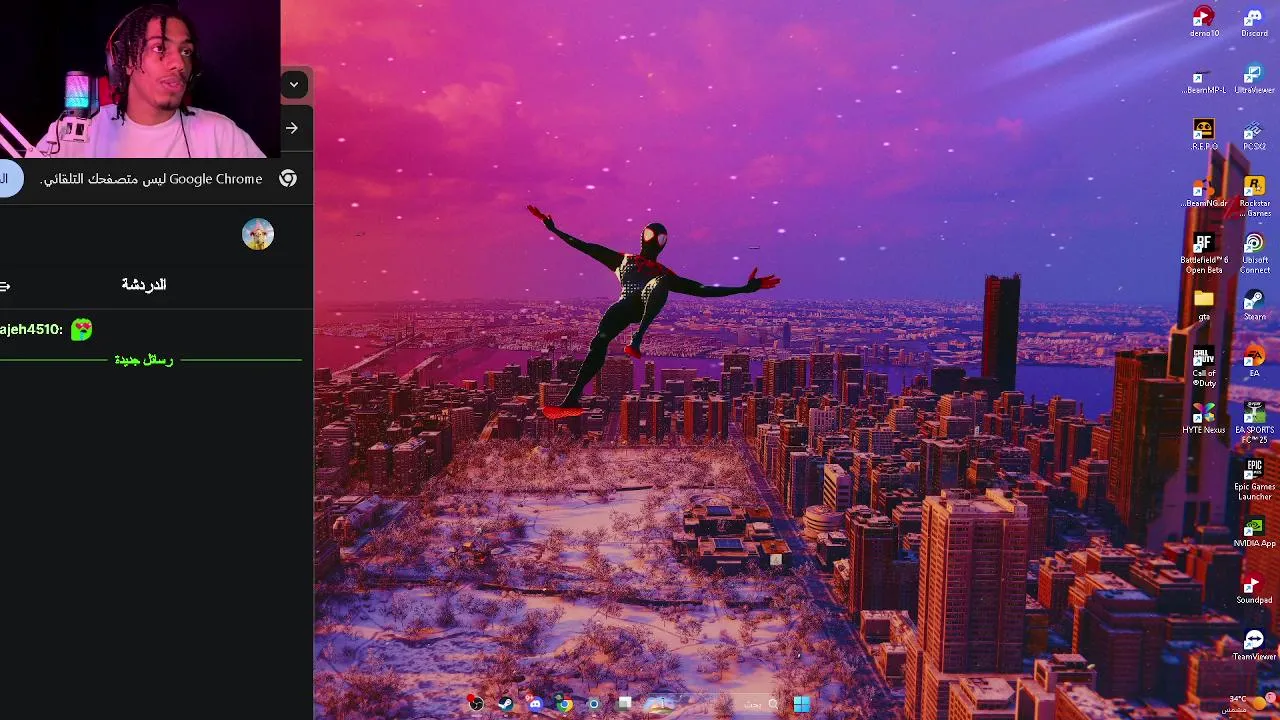Open TeamViewer desktop shortcut
The width and height of the screenshot is (1280, 720).
point(1254,646)
